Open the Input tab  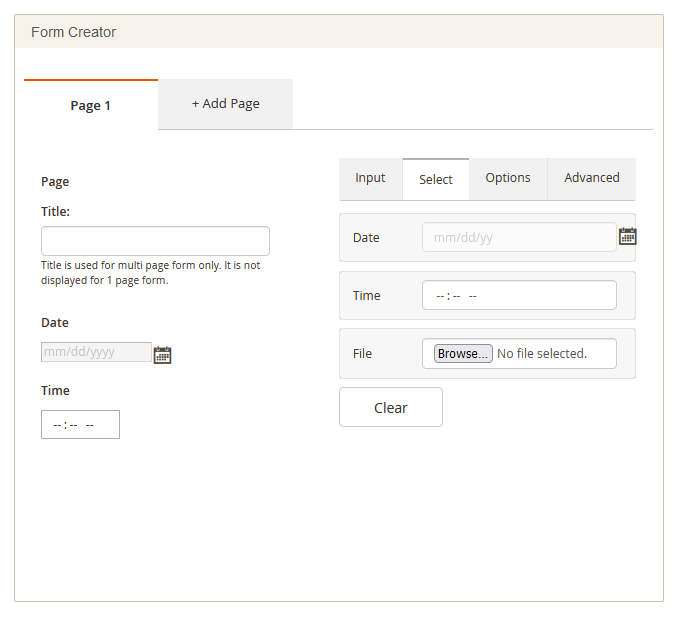tap(370, 178)
